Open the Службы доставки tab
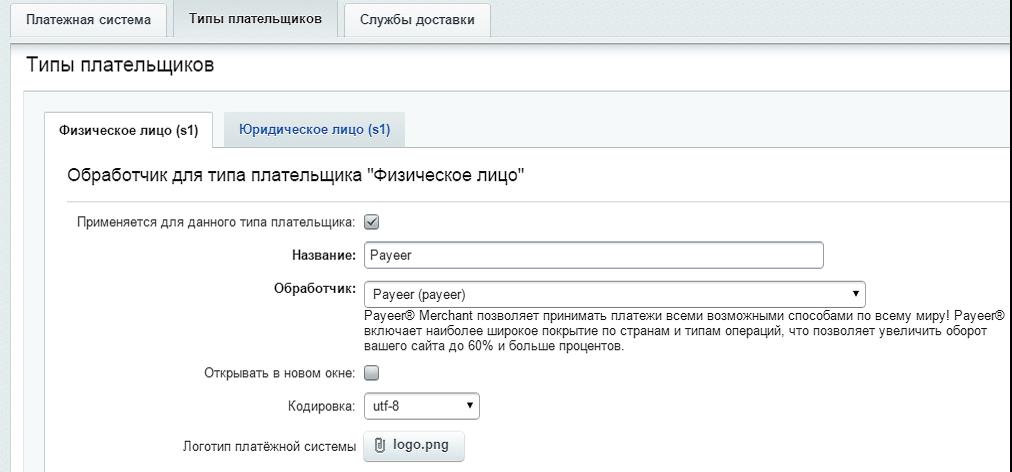Viewport: 1012px width, 472px height. [410, 20]
